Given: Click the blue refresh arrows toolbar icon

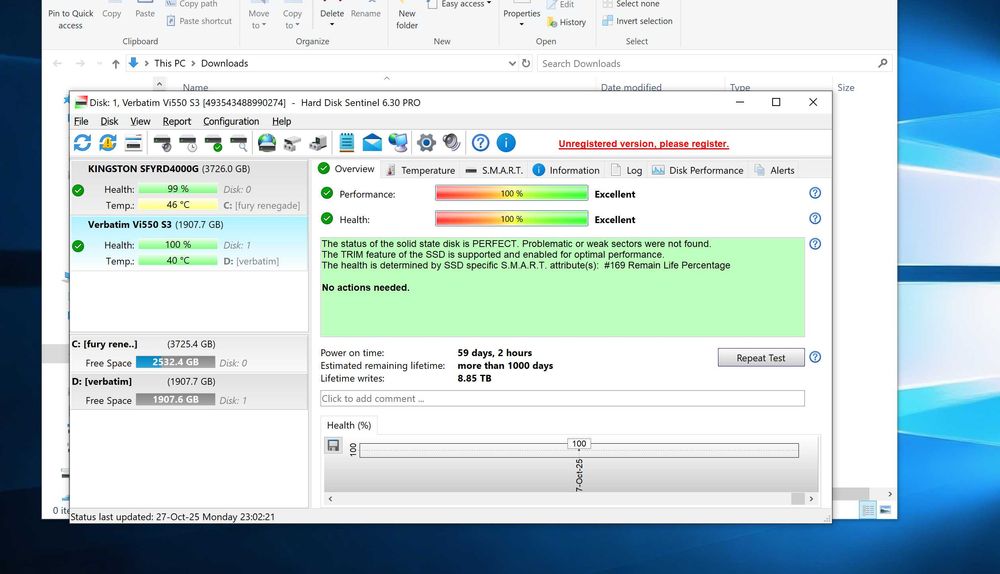Looking at the screenshot, I should click(x=82, y=143).
